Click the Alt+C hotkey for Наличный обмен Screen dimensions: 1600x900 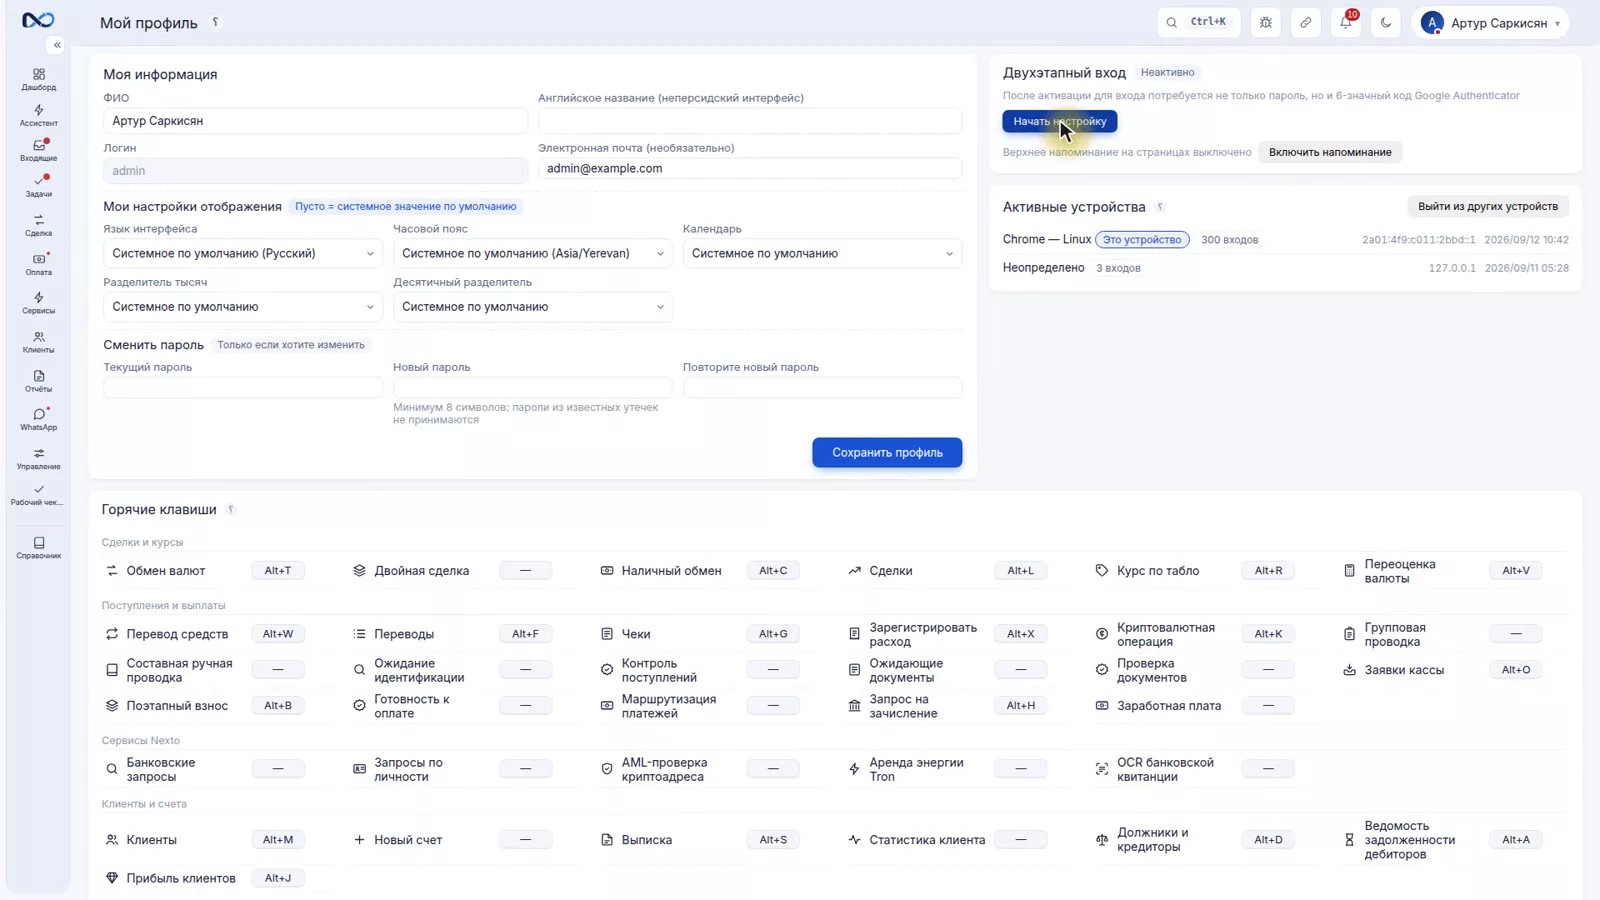click(x=773, y=570)
